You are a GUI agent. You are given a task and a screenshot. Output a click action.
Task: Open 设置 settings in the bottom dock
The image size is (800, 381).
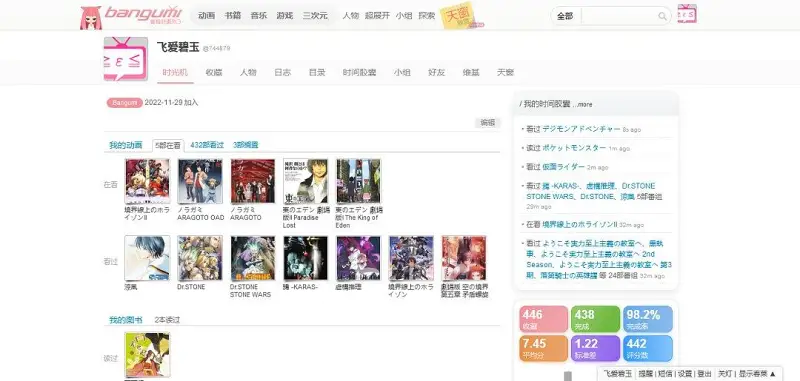point(685,374)
